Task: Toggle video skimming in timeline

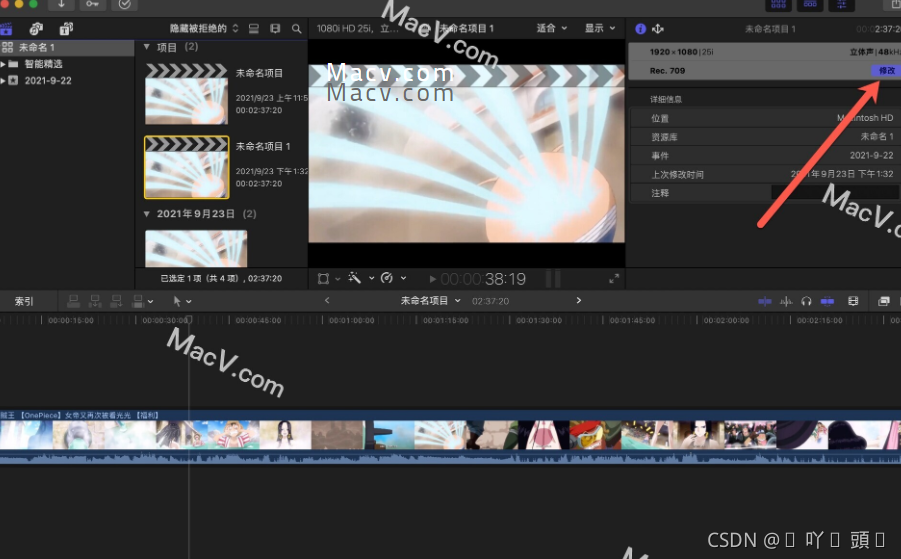Action: (x=764, y=301)
